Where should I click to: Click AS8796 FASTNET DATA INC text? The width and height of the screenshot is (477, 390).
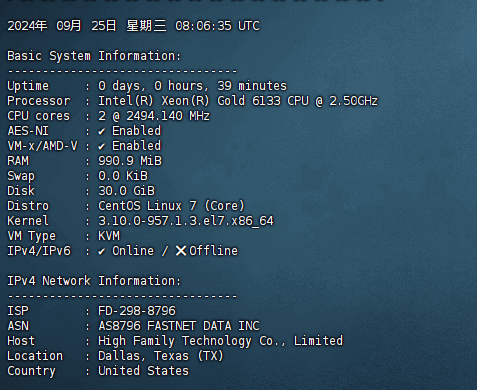click(x=179, y=326)
